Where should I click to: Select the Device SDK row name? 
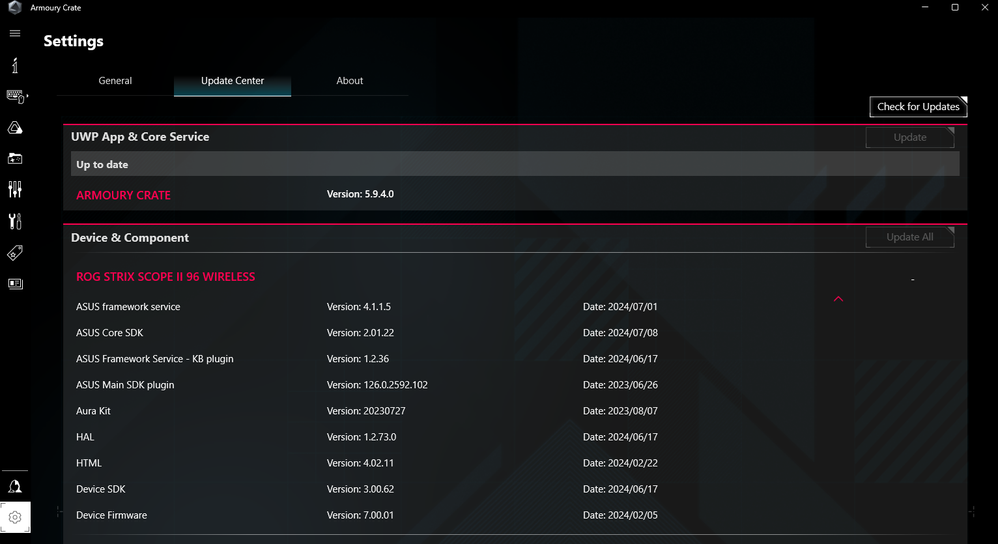101,489
